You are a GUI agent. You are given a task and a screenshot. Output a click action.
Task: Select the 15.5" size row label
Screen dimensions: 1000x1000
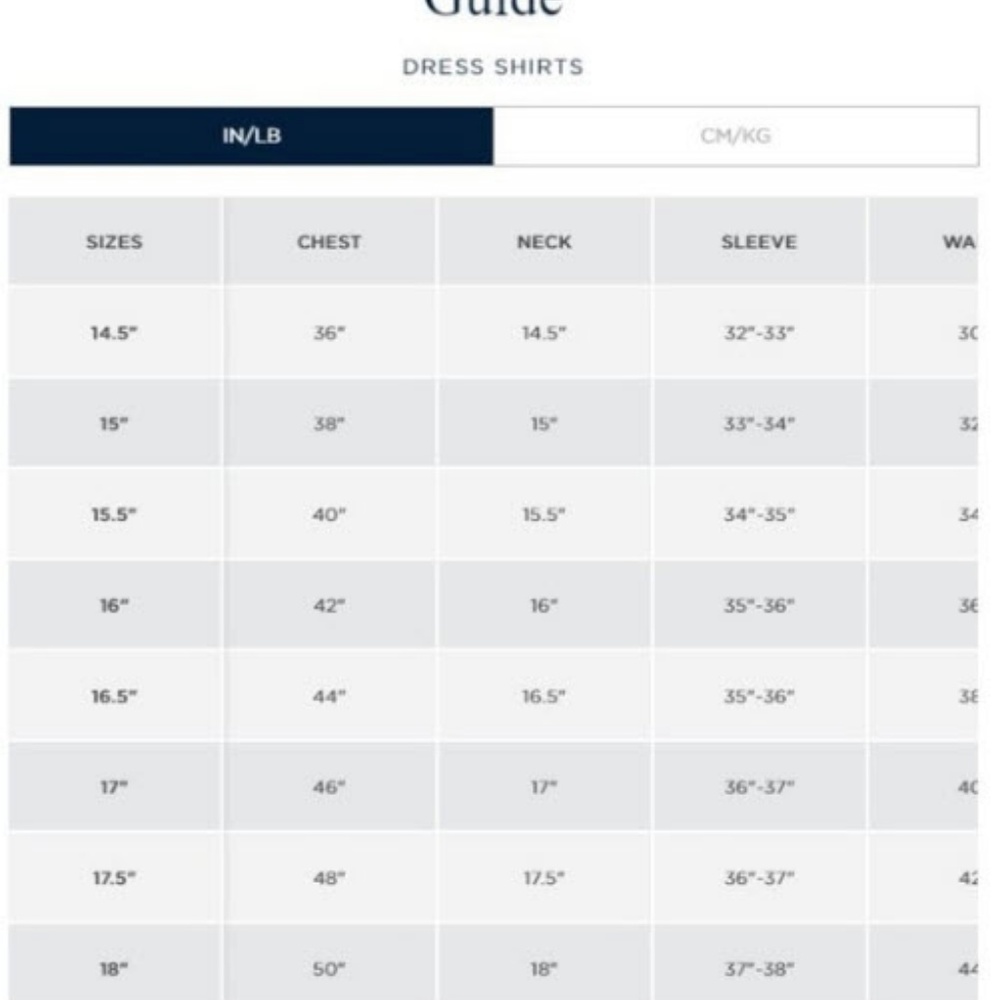[113, 515]
